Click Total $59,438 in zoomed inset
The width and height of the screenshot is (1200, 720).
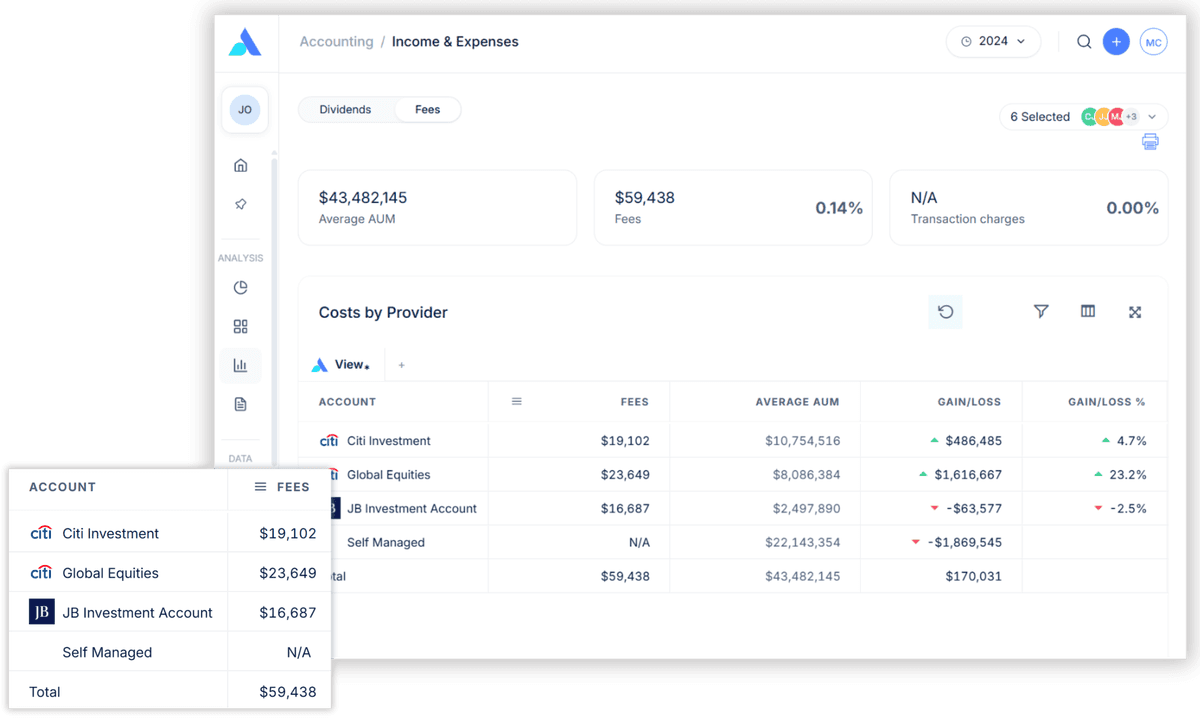[169, 692]
